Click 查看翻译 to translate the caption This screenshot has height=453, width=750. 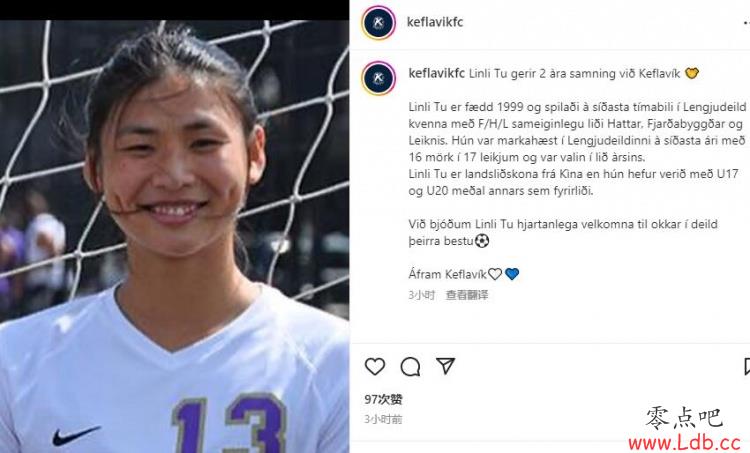pyautogui.click(x=467, y=295)
